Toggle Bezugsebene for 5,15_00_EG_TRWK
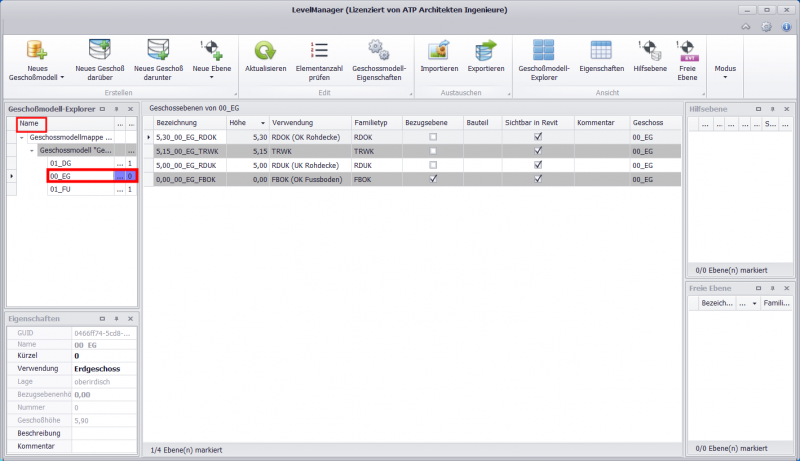Screen dimensions: 800x461 (433, 151)
